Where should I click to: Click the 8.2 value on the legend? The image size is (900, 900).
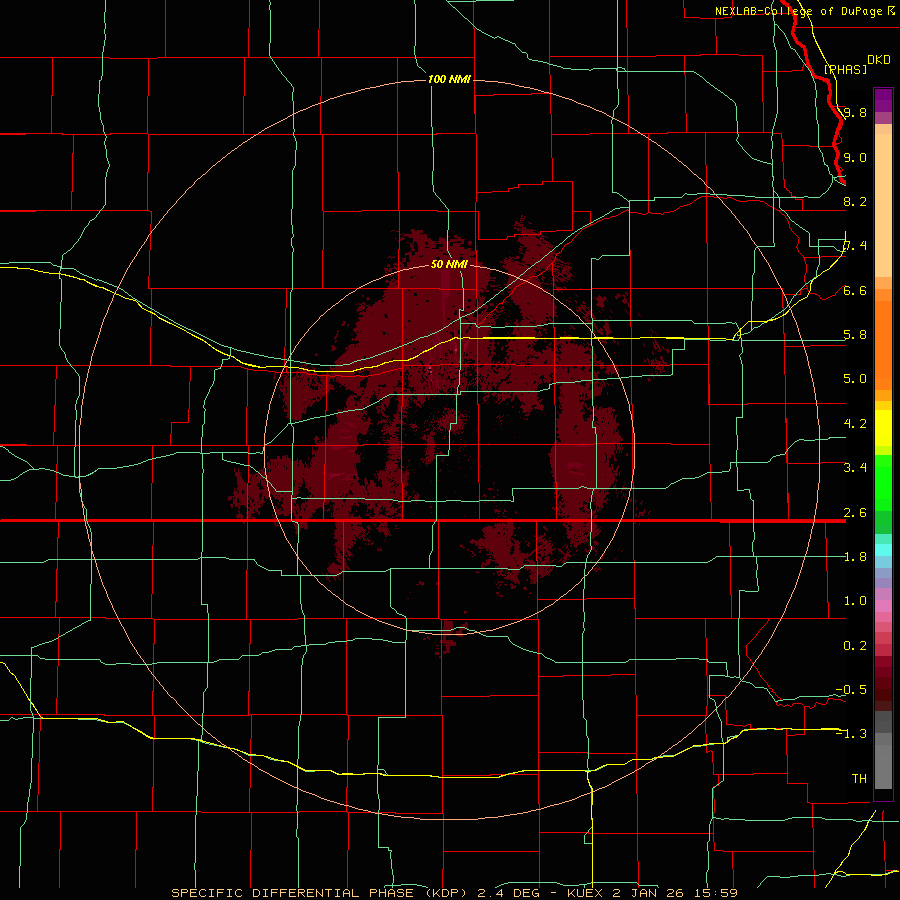855,201
